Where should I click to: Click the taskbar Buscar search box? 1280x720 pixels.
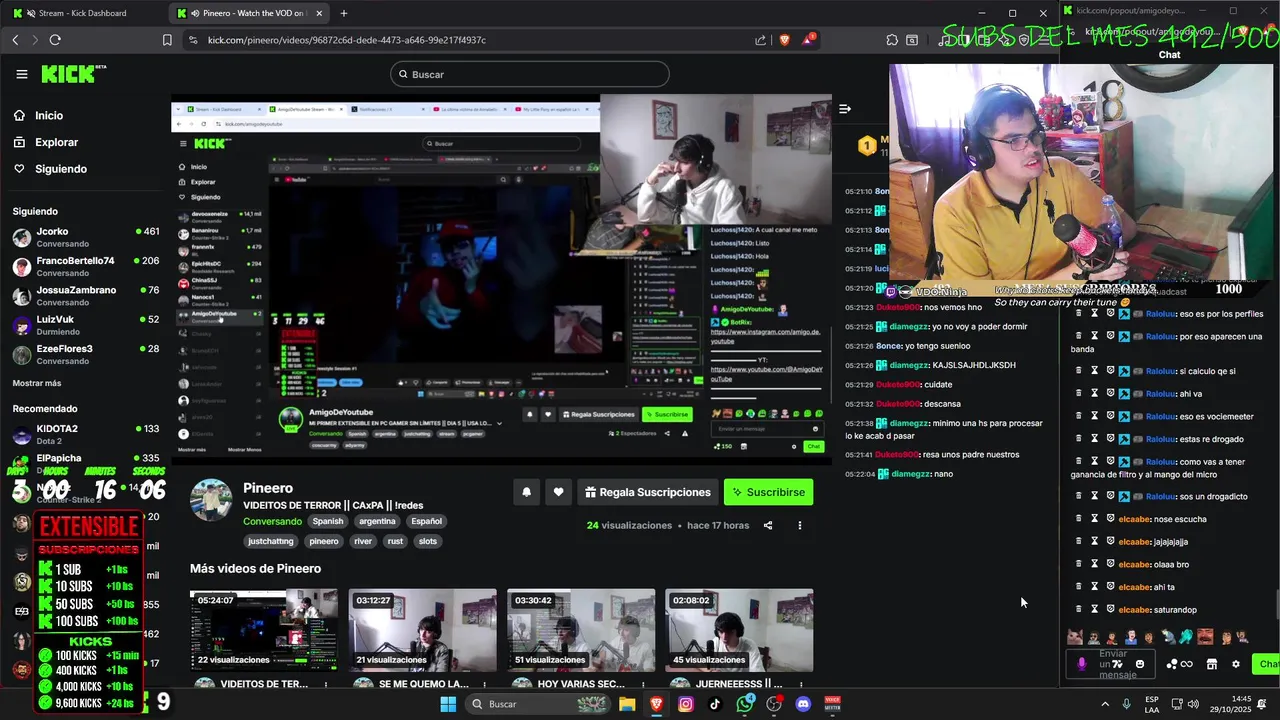540,704
